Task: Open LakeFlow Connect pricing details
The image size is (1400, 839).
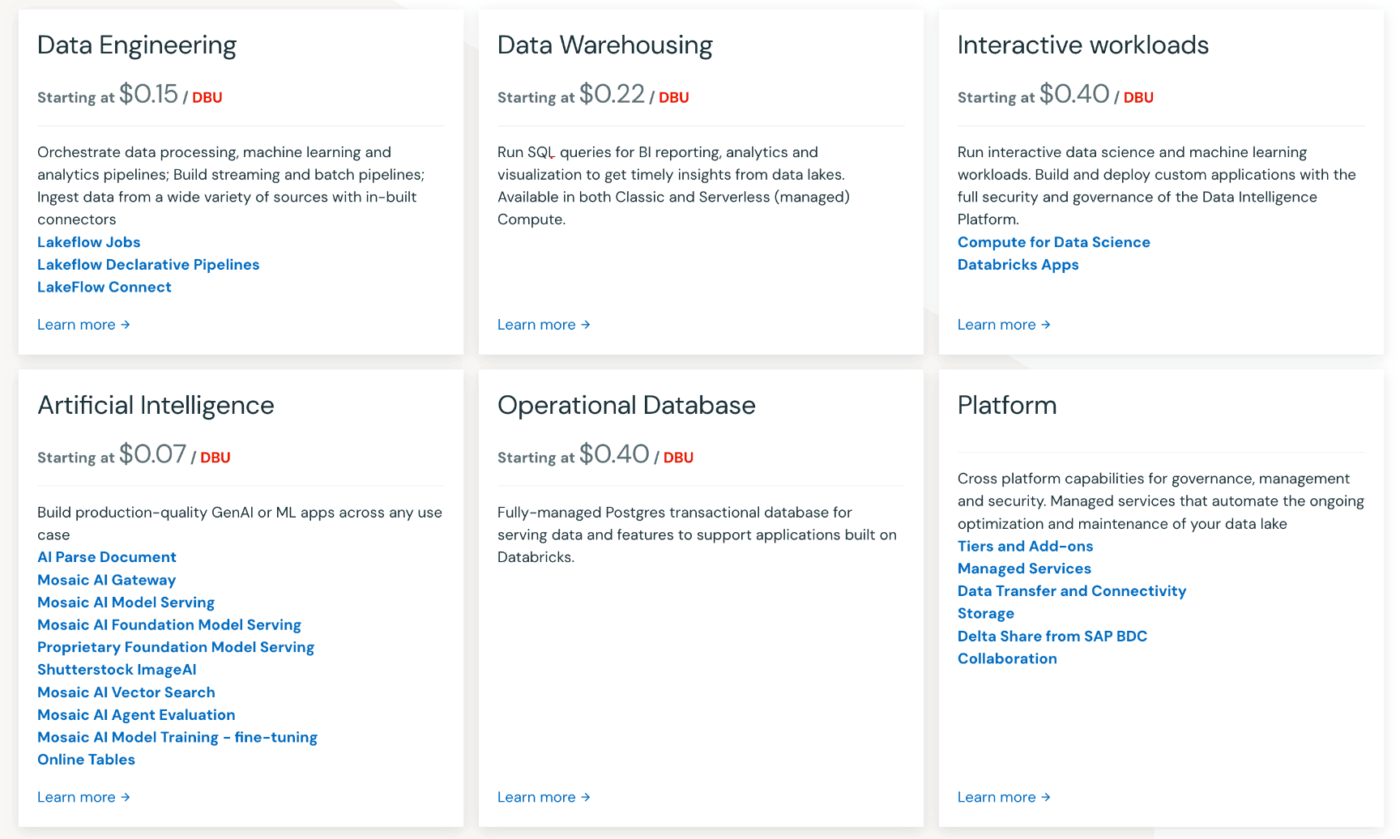Action: coord(104,287)
